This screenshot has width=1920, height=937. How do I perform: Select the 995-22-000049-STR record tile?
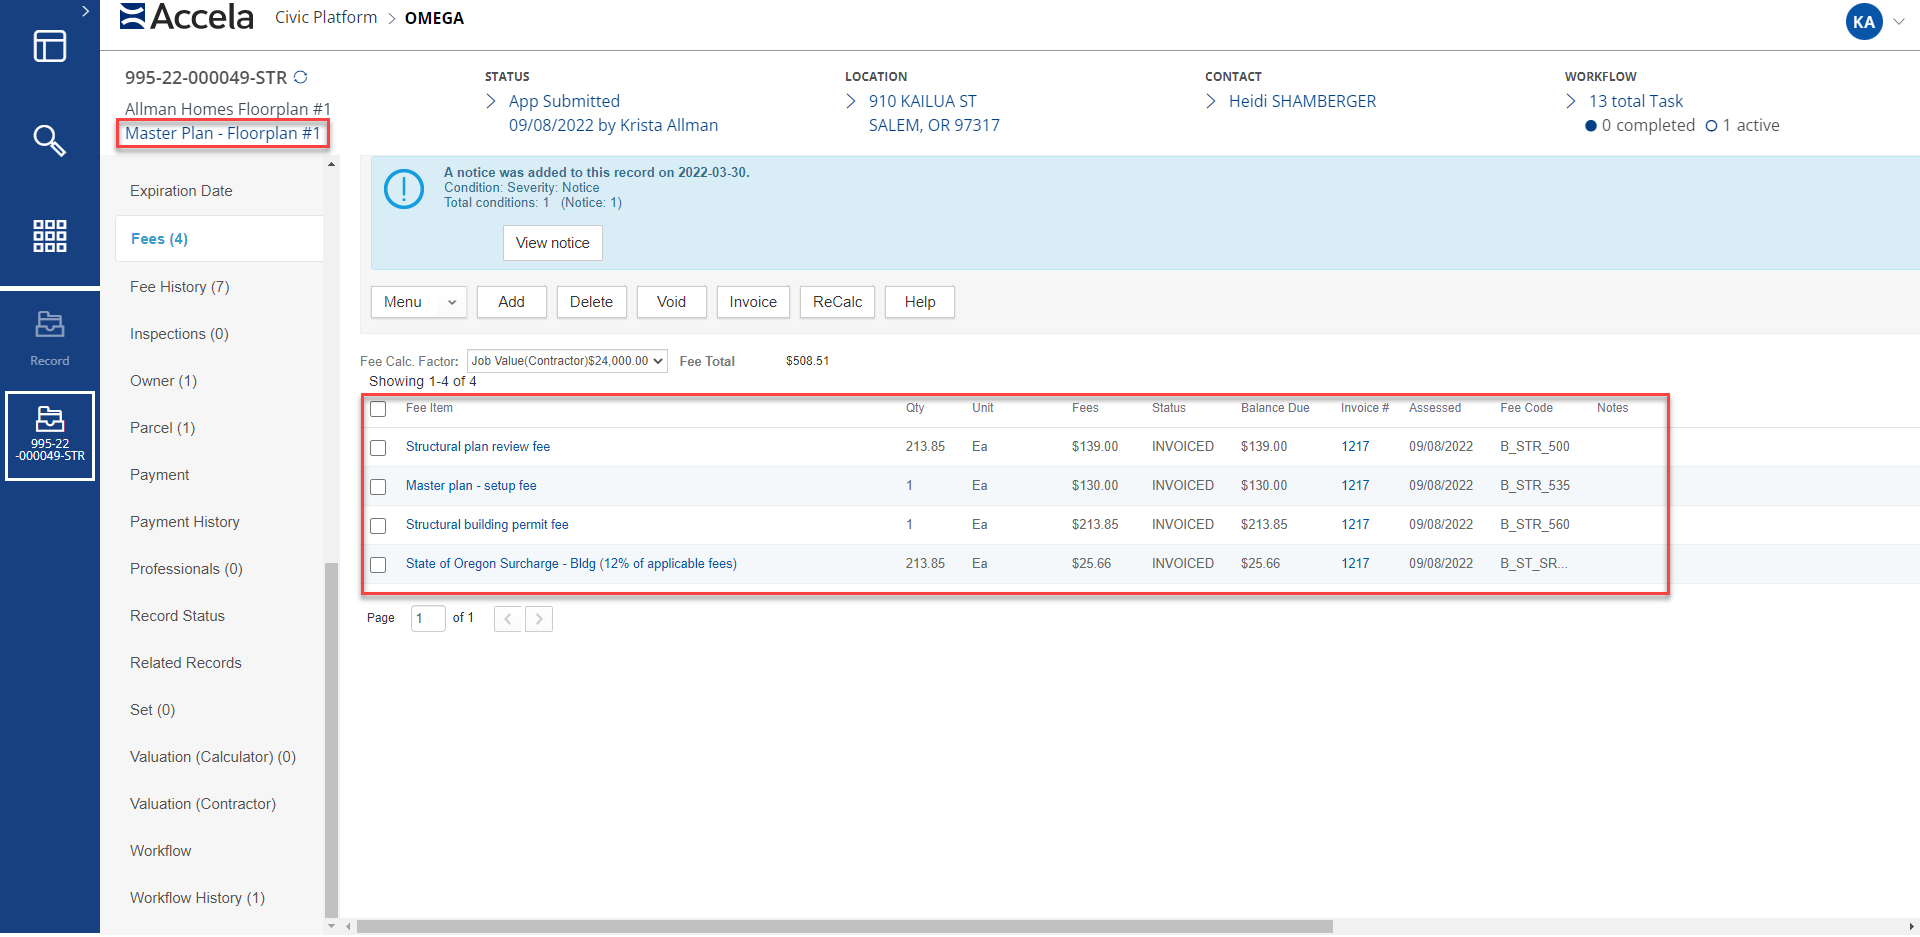(50, 436)
